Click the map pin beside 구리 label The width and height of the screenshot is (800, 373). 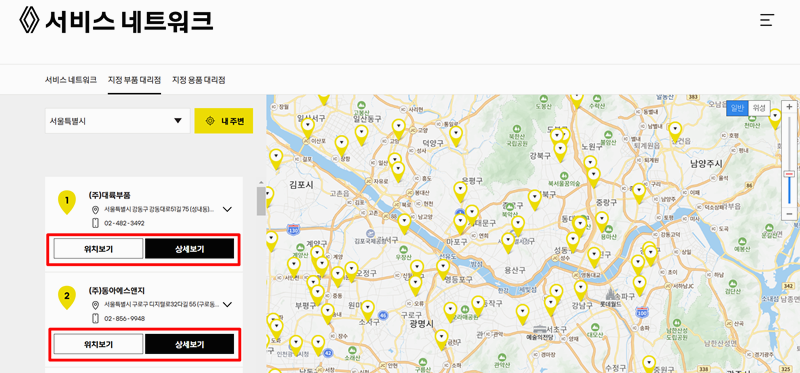(639, 192)
